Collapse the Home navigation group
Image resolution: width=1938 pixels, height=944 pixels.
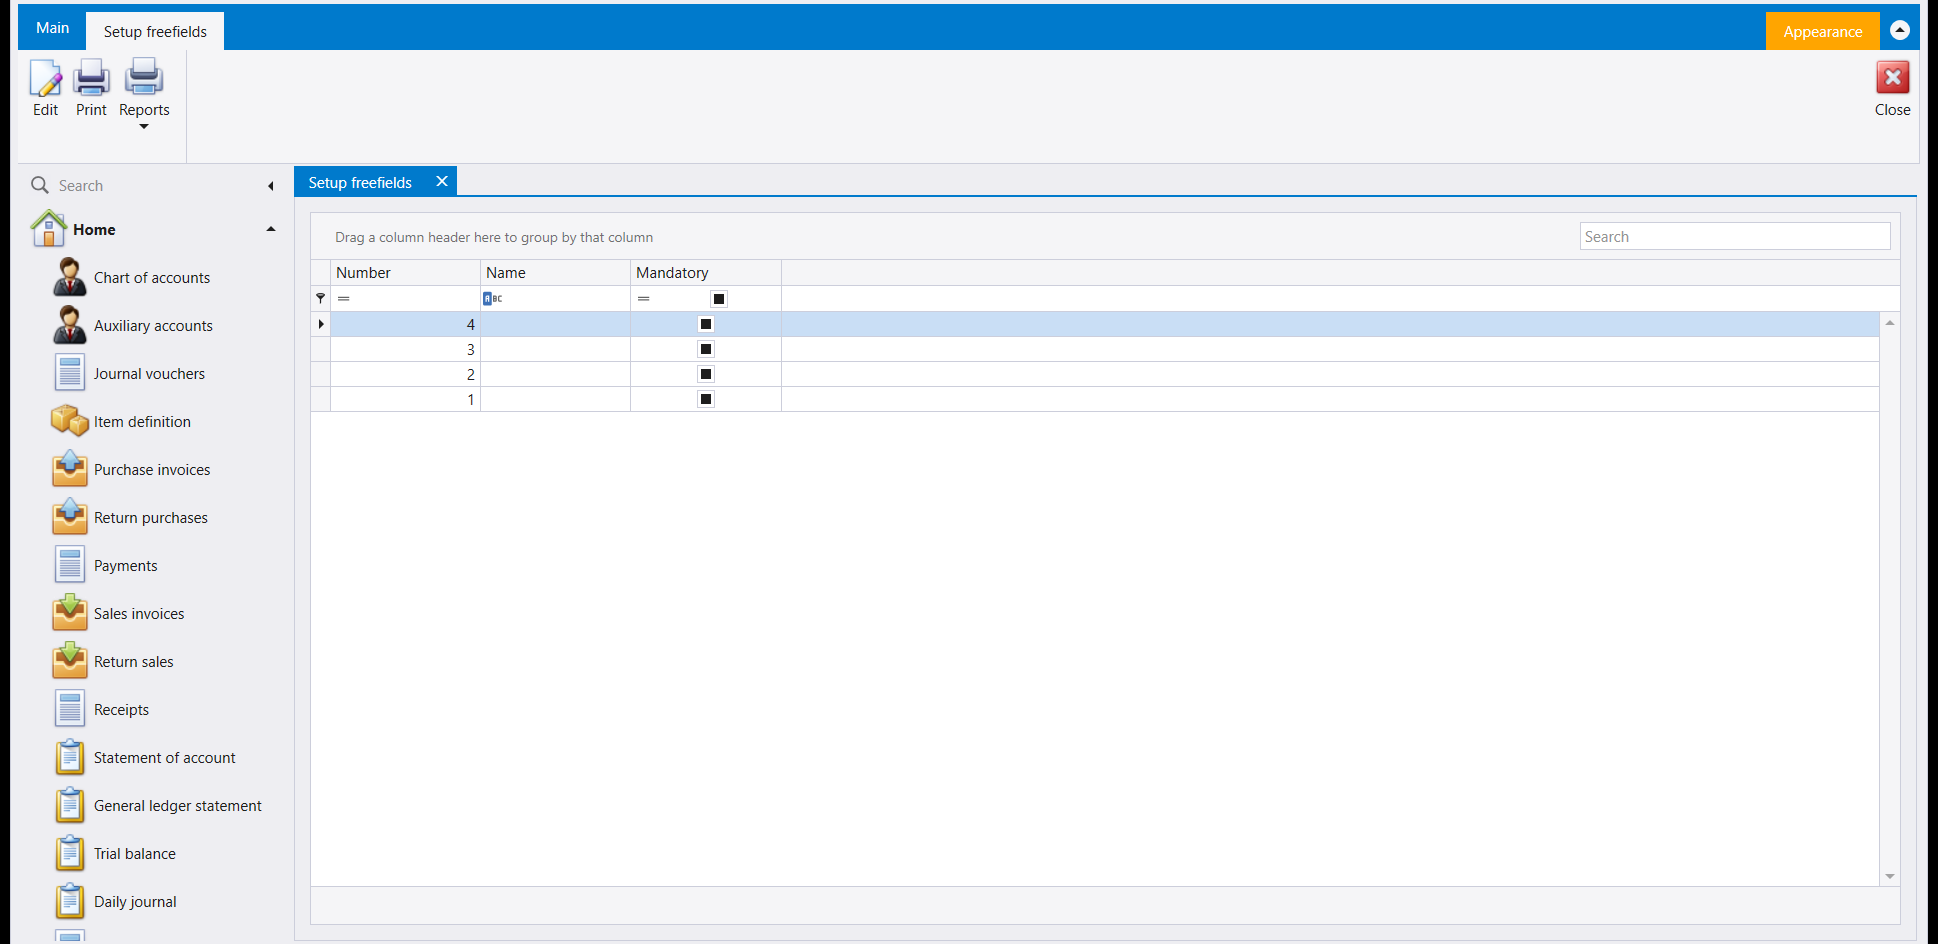pyautogui.click(x=270, y=229)
